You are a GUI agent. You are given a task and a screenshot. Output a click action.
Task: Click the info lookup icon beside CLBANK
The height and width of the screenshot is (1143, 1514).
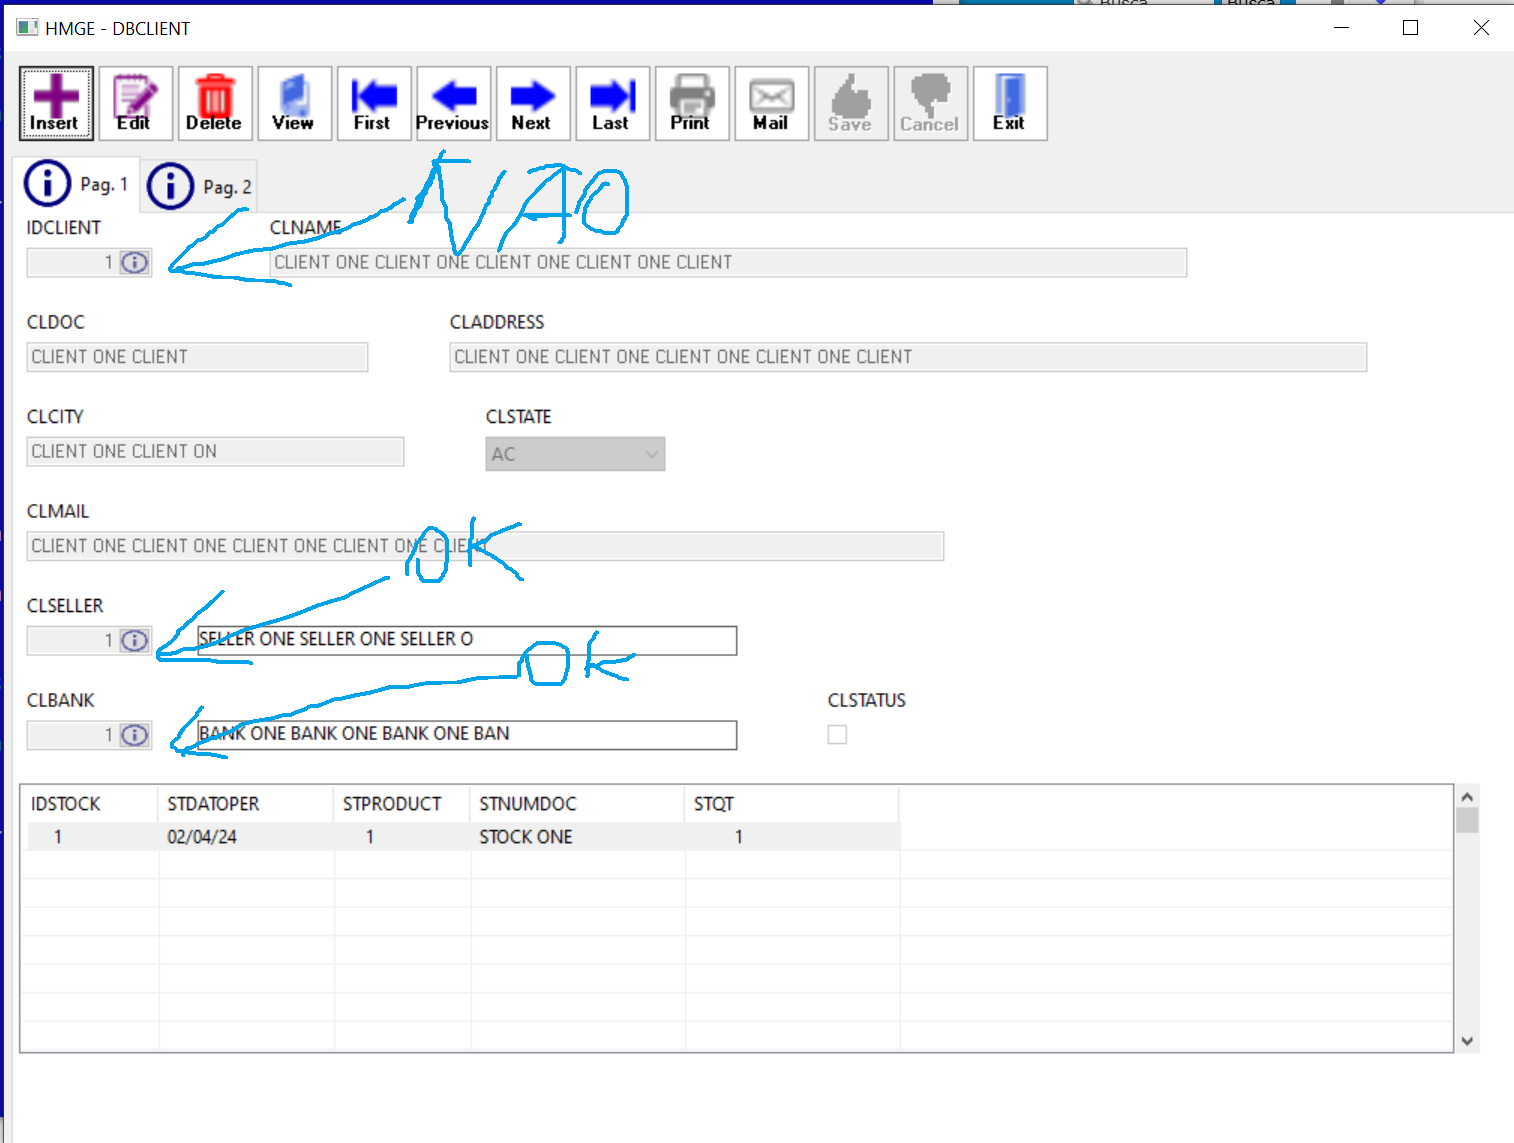(134, 736)
